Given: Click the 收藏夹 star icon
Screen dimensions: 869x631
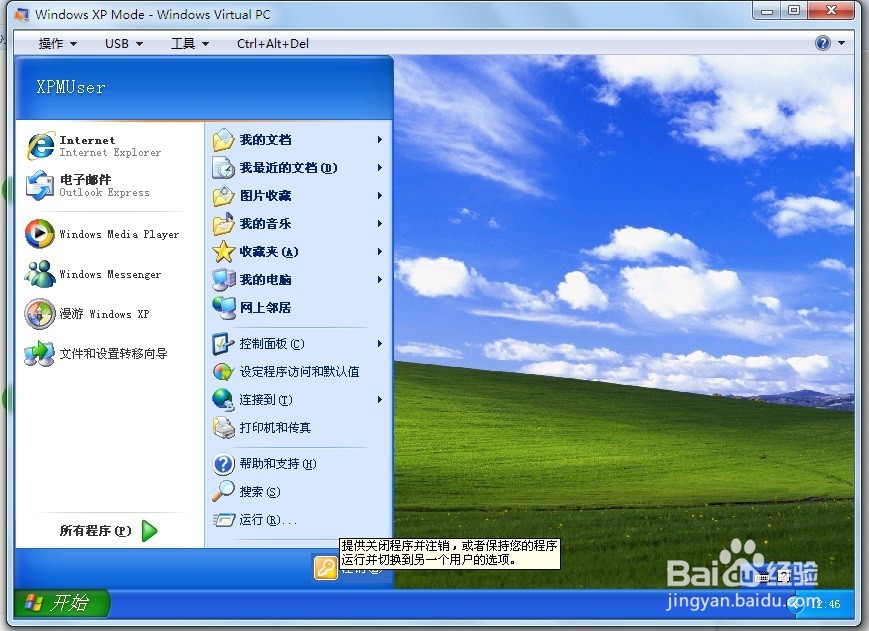Looking at the screenshot, I should [224, 252].
